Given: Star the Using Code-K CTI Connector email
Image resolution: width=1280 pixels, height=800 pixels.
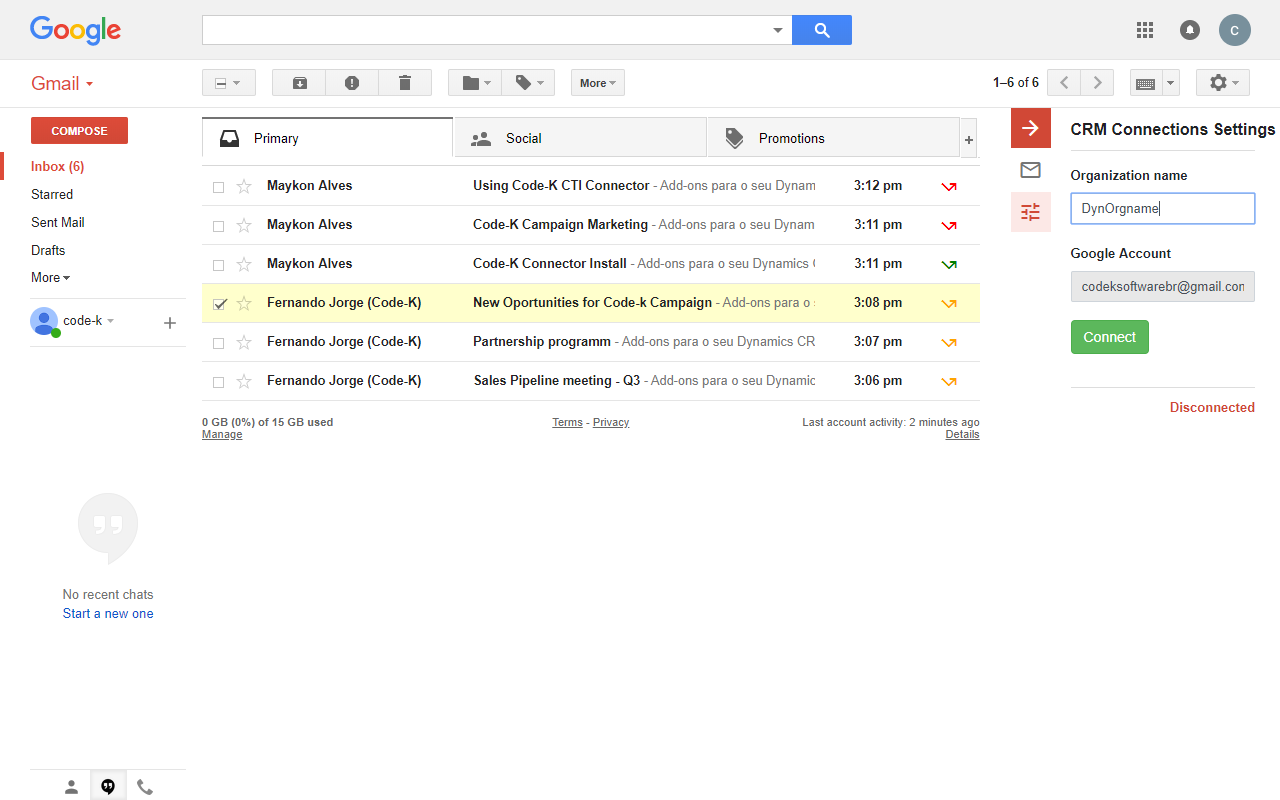Looking at the screenshot, I should click(244, 186).
